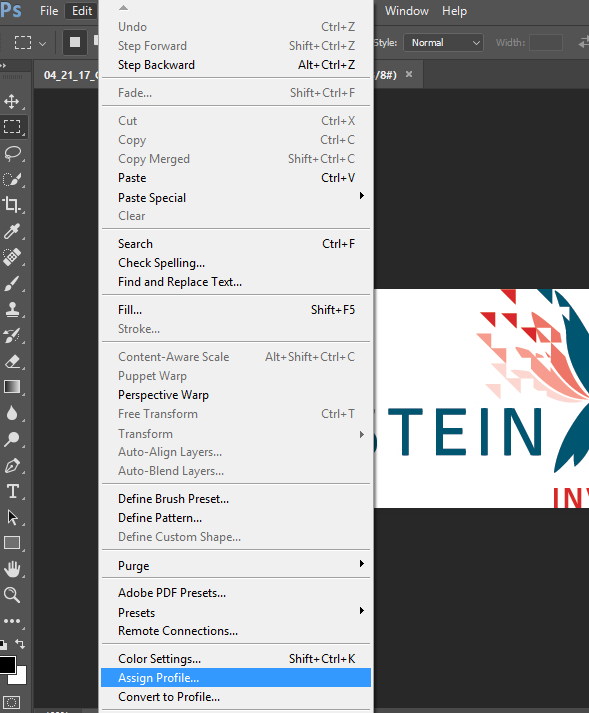Select the Horizontal Type tool
Screen dimensions: 589x713
12,492
